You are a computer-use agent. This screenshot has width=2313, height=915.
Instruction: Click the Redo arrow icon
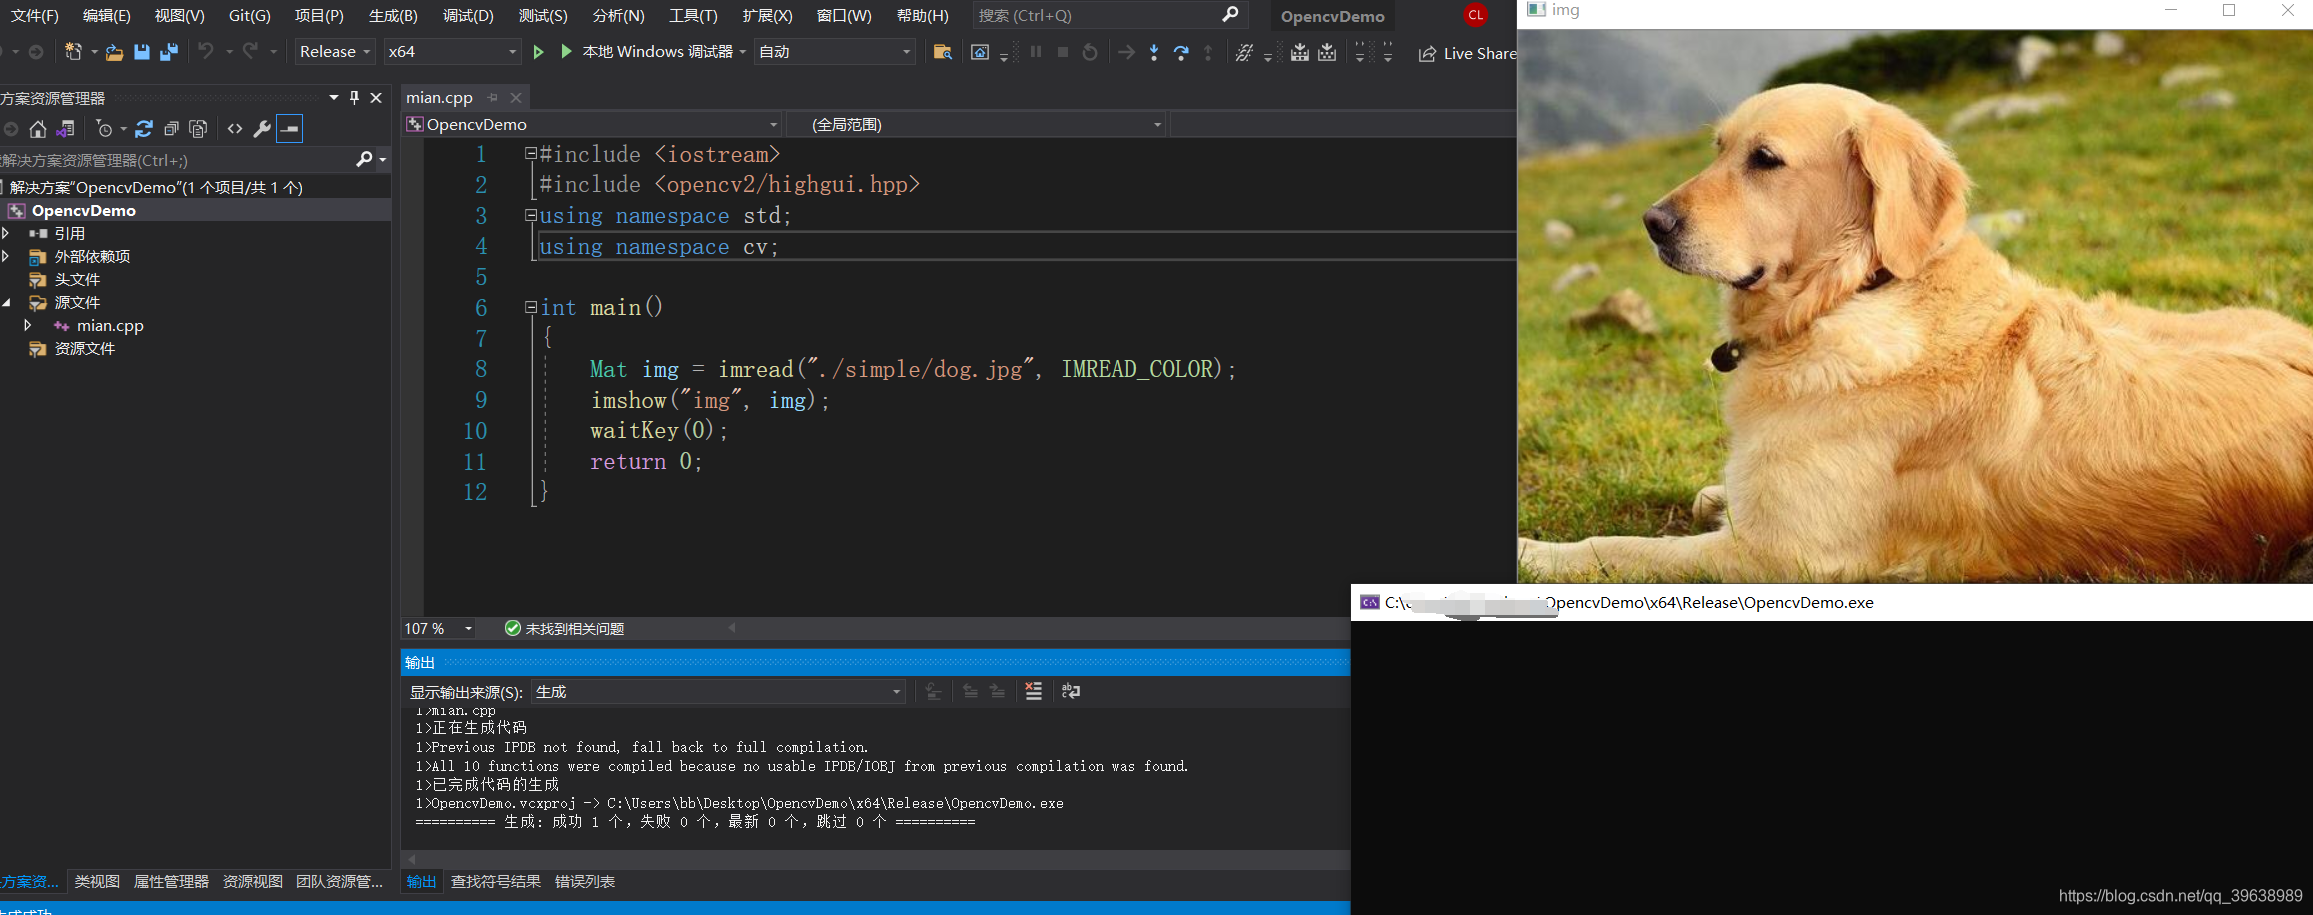(x=250, y=52)
